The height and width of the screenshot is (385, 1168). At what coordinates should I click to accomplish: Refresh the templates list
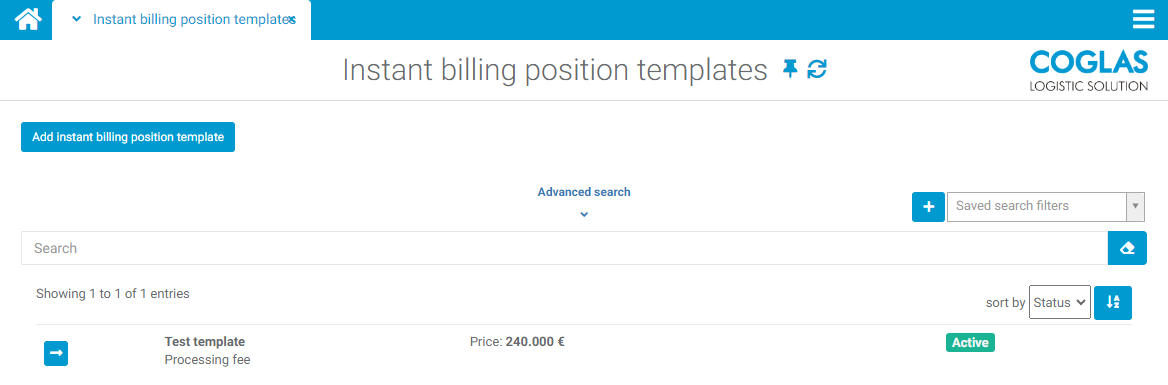[x=817, y=69]
